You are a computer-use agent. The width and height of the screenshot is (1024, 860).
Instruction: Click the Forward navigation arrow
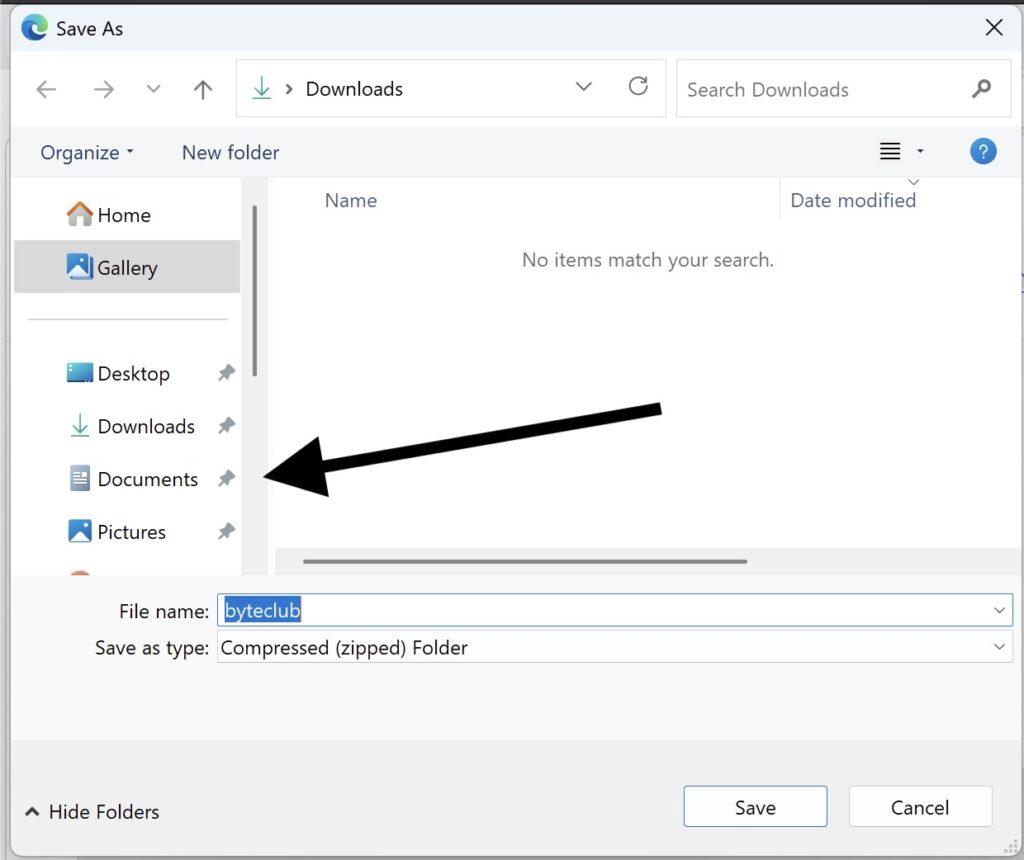point(104,89)
